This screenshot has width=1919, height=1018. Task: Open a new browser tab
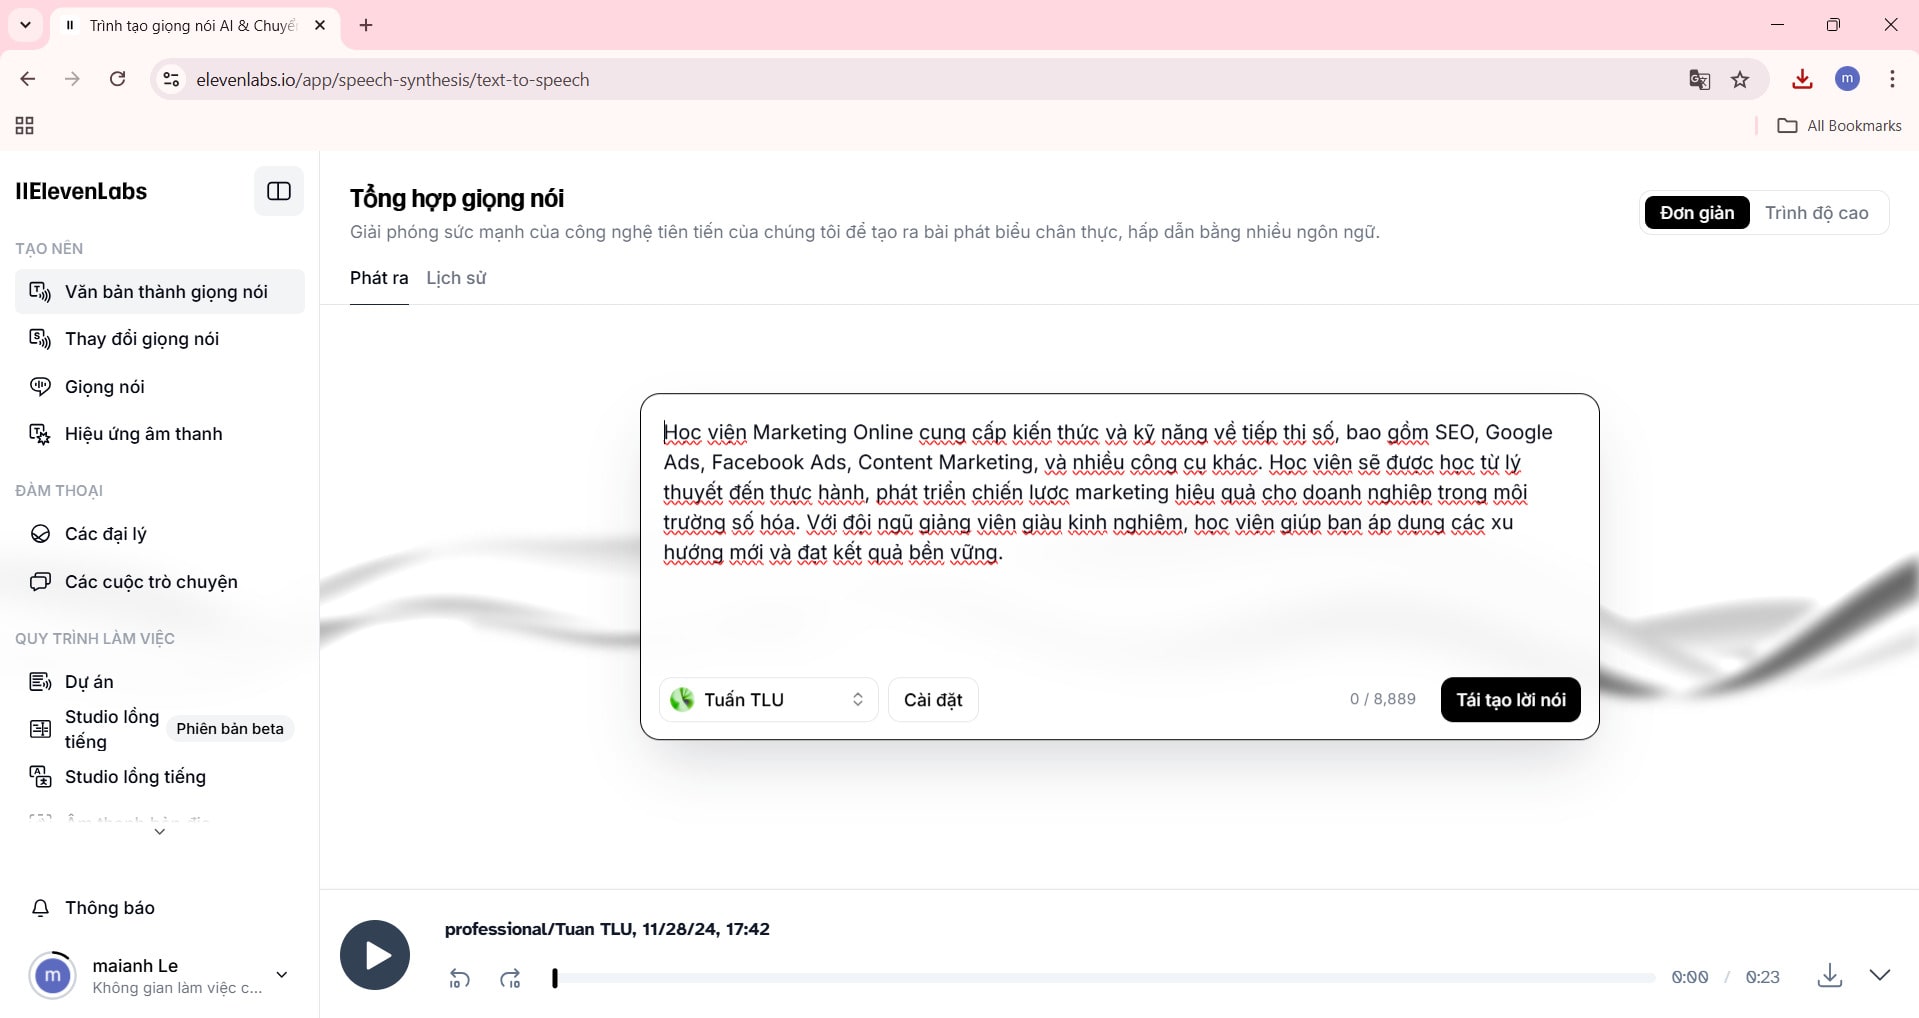point(366,25)
